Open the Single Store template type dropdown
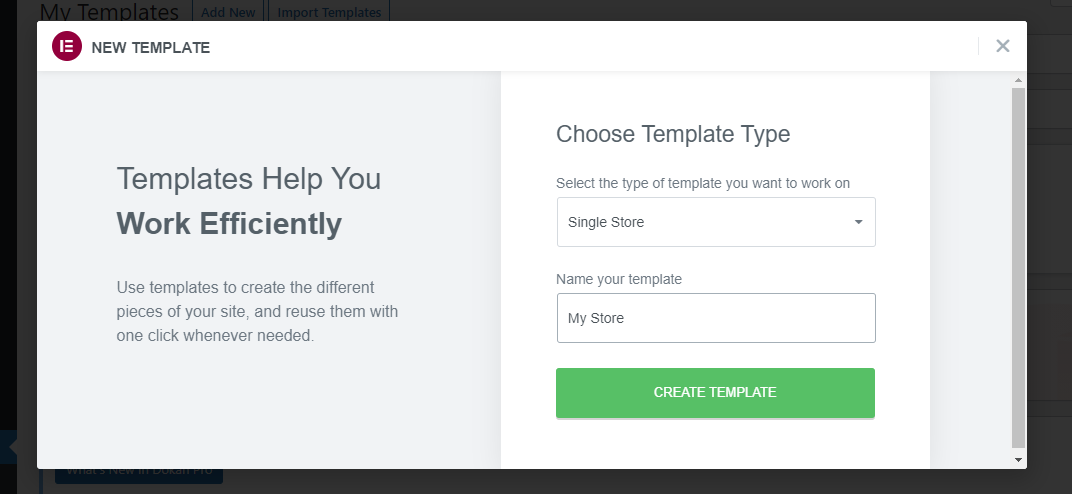The image size is (1072, 494). (x=716, y=222)
